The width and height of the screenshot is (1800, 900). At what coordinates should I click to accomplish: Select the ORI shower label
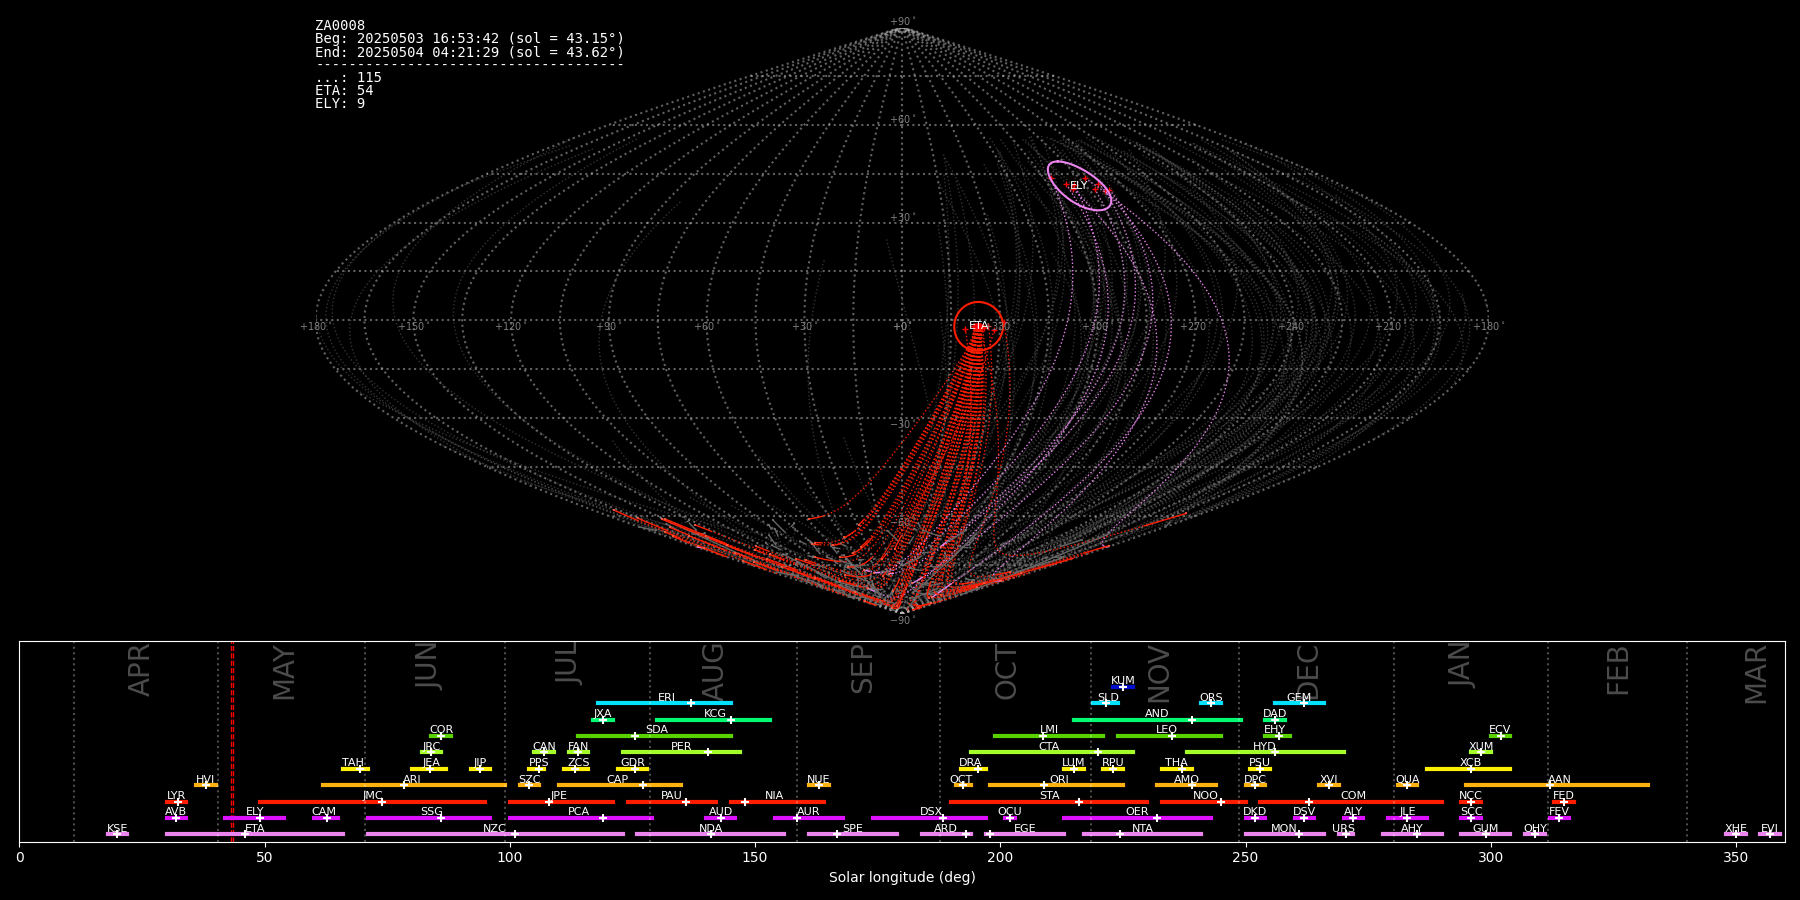click(x=1059, y=780)
